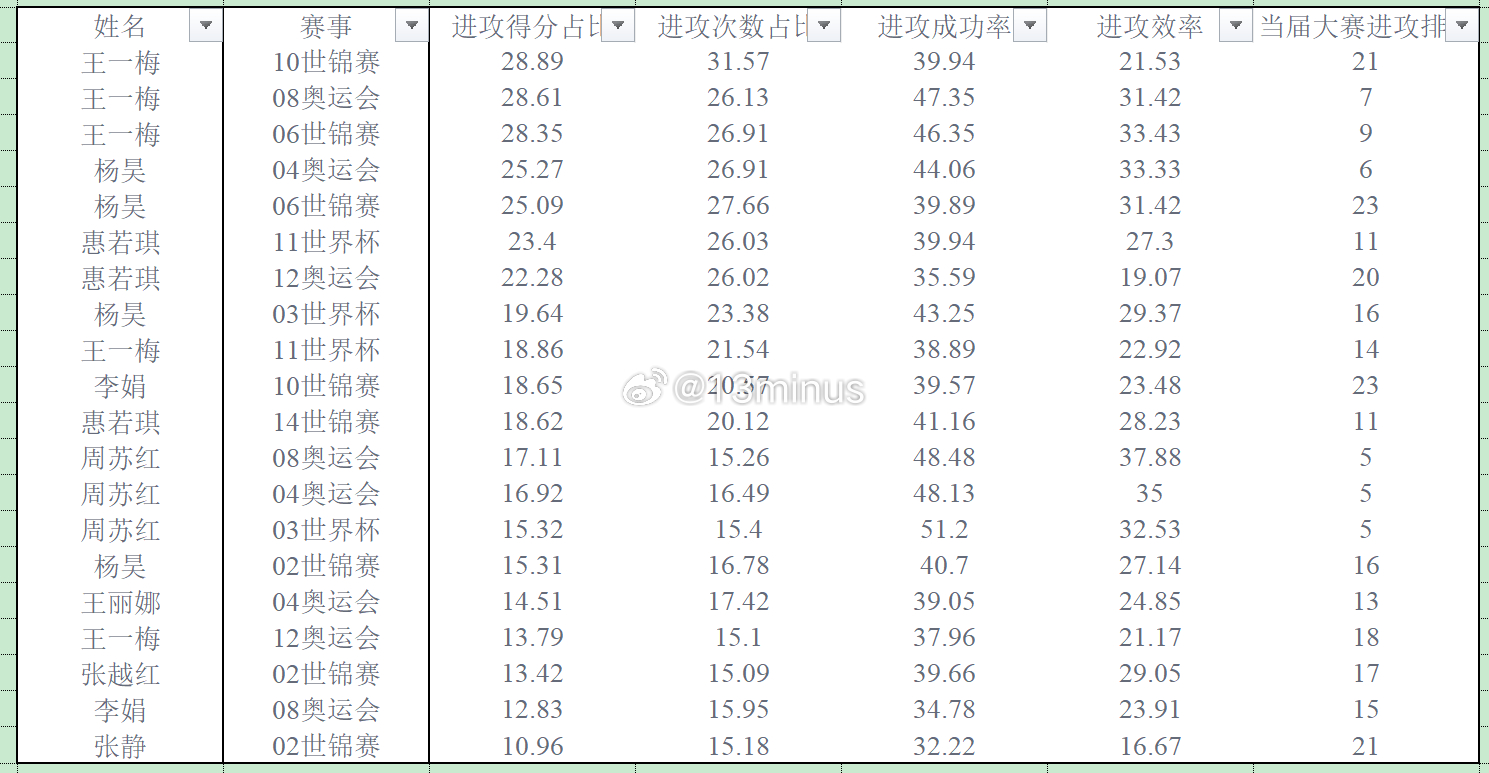Screen dimensions: 1489x773
Task: Click ranking value 14
Action: [1366, 350]
